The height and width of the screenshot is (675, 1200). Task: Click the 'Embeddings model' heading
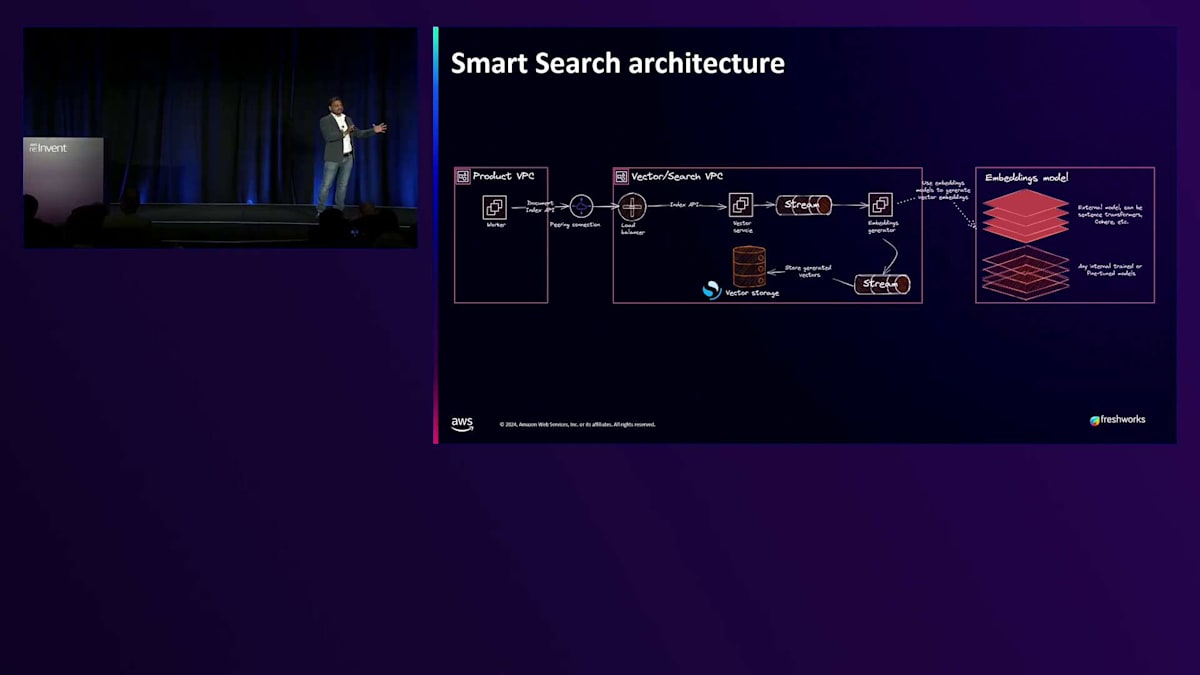point(1026,178)
